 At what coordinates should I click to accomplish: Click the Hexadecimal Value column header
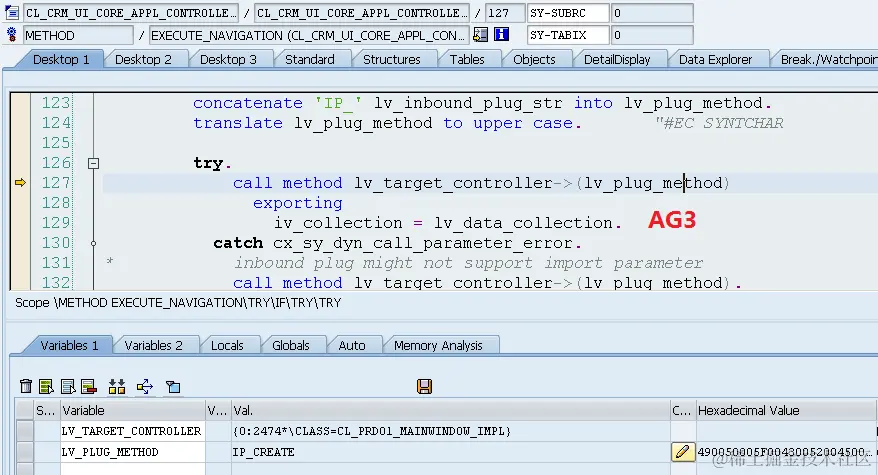pos(786,411)
